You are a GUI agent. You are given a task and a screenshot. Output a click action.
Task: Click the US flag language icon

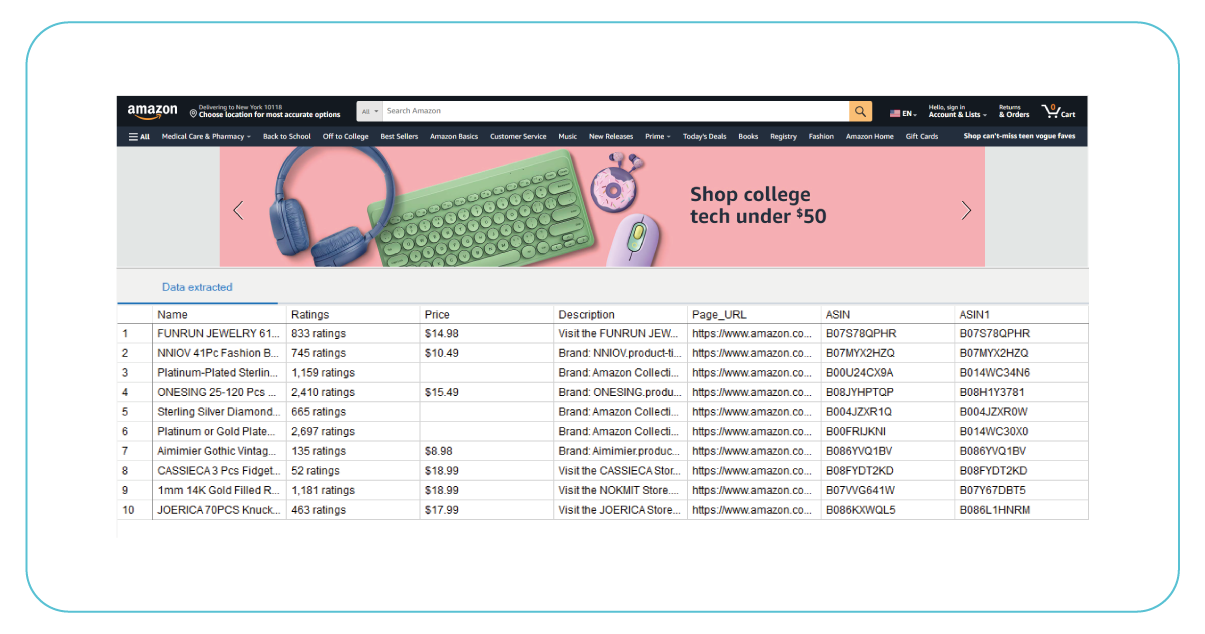coord(895,114)
